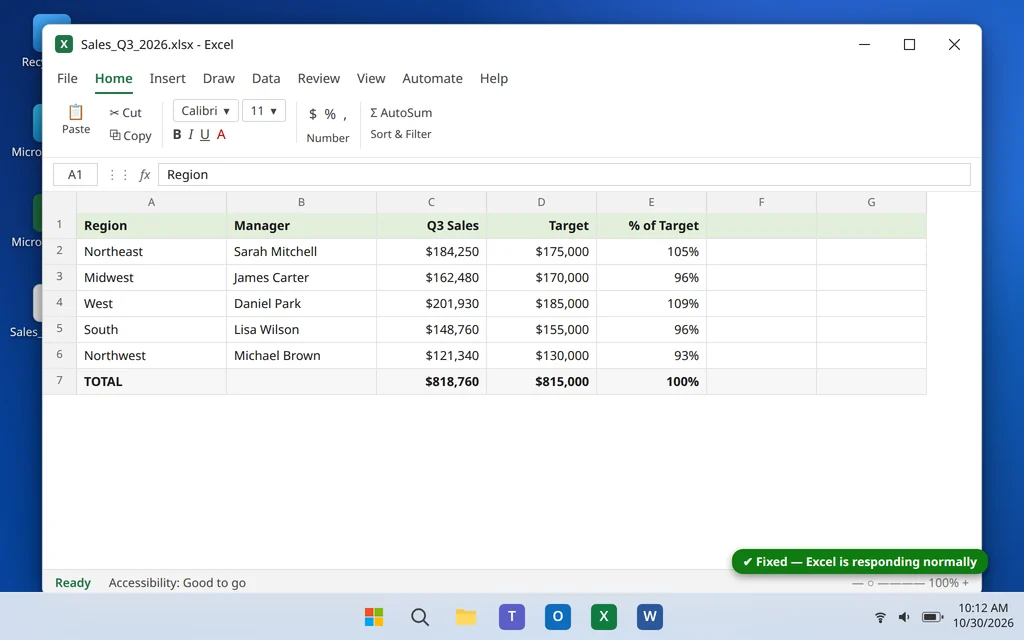Select column C header

432,202
